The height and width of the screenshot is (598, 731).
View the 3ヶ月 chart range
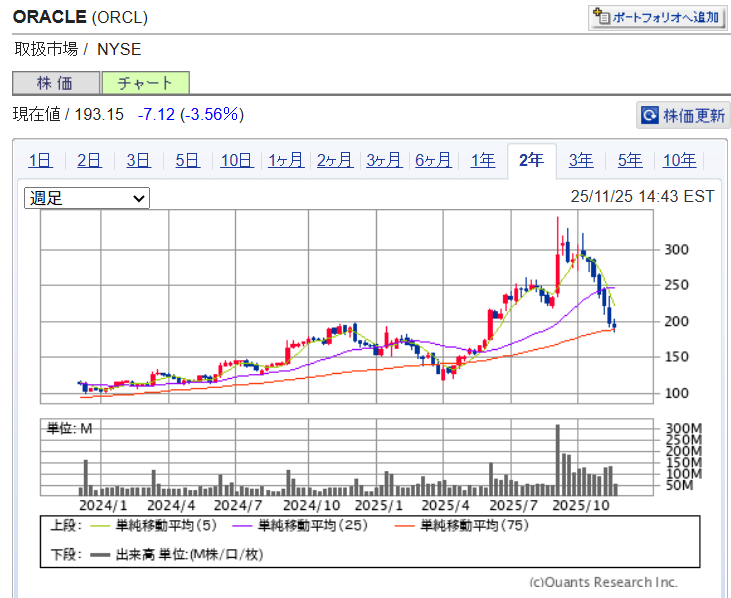point(384,160)
